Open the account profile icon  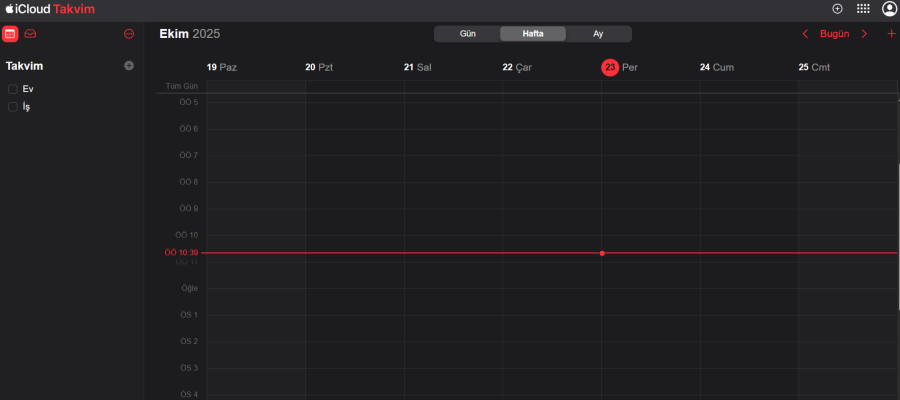889,8
